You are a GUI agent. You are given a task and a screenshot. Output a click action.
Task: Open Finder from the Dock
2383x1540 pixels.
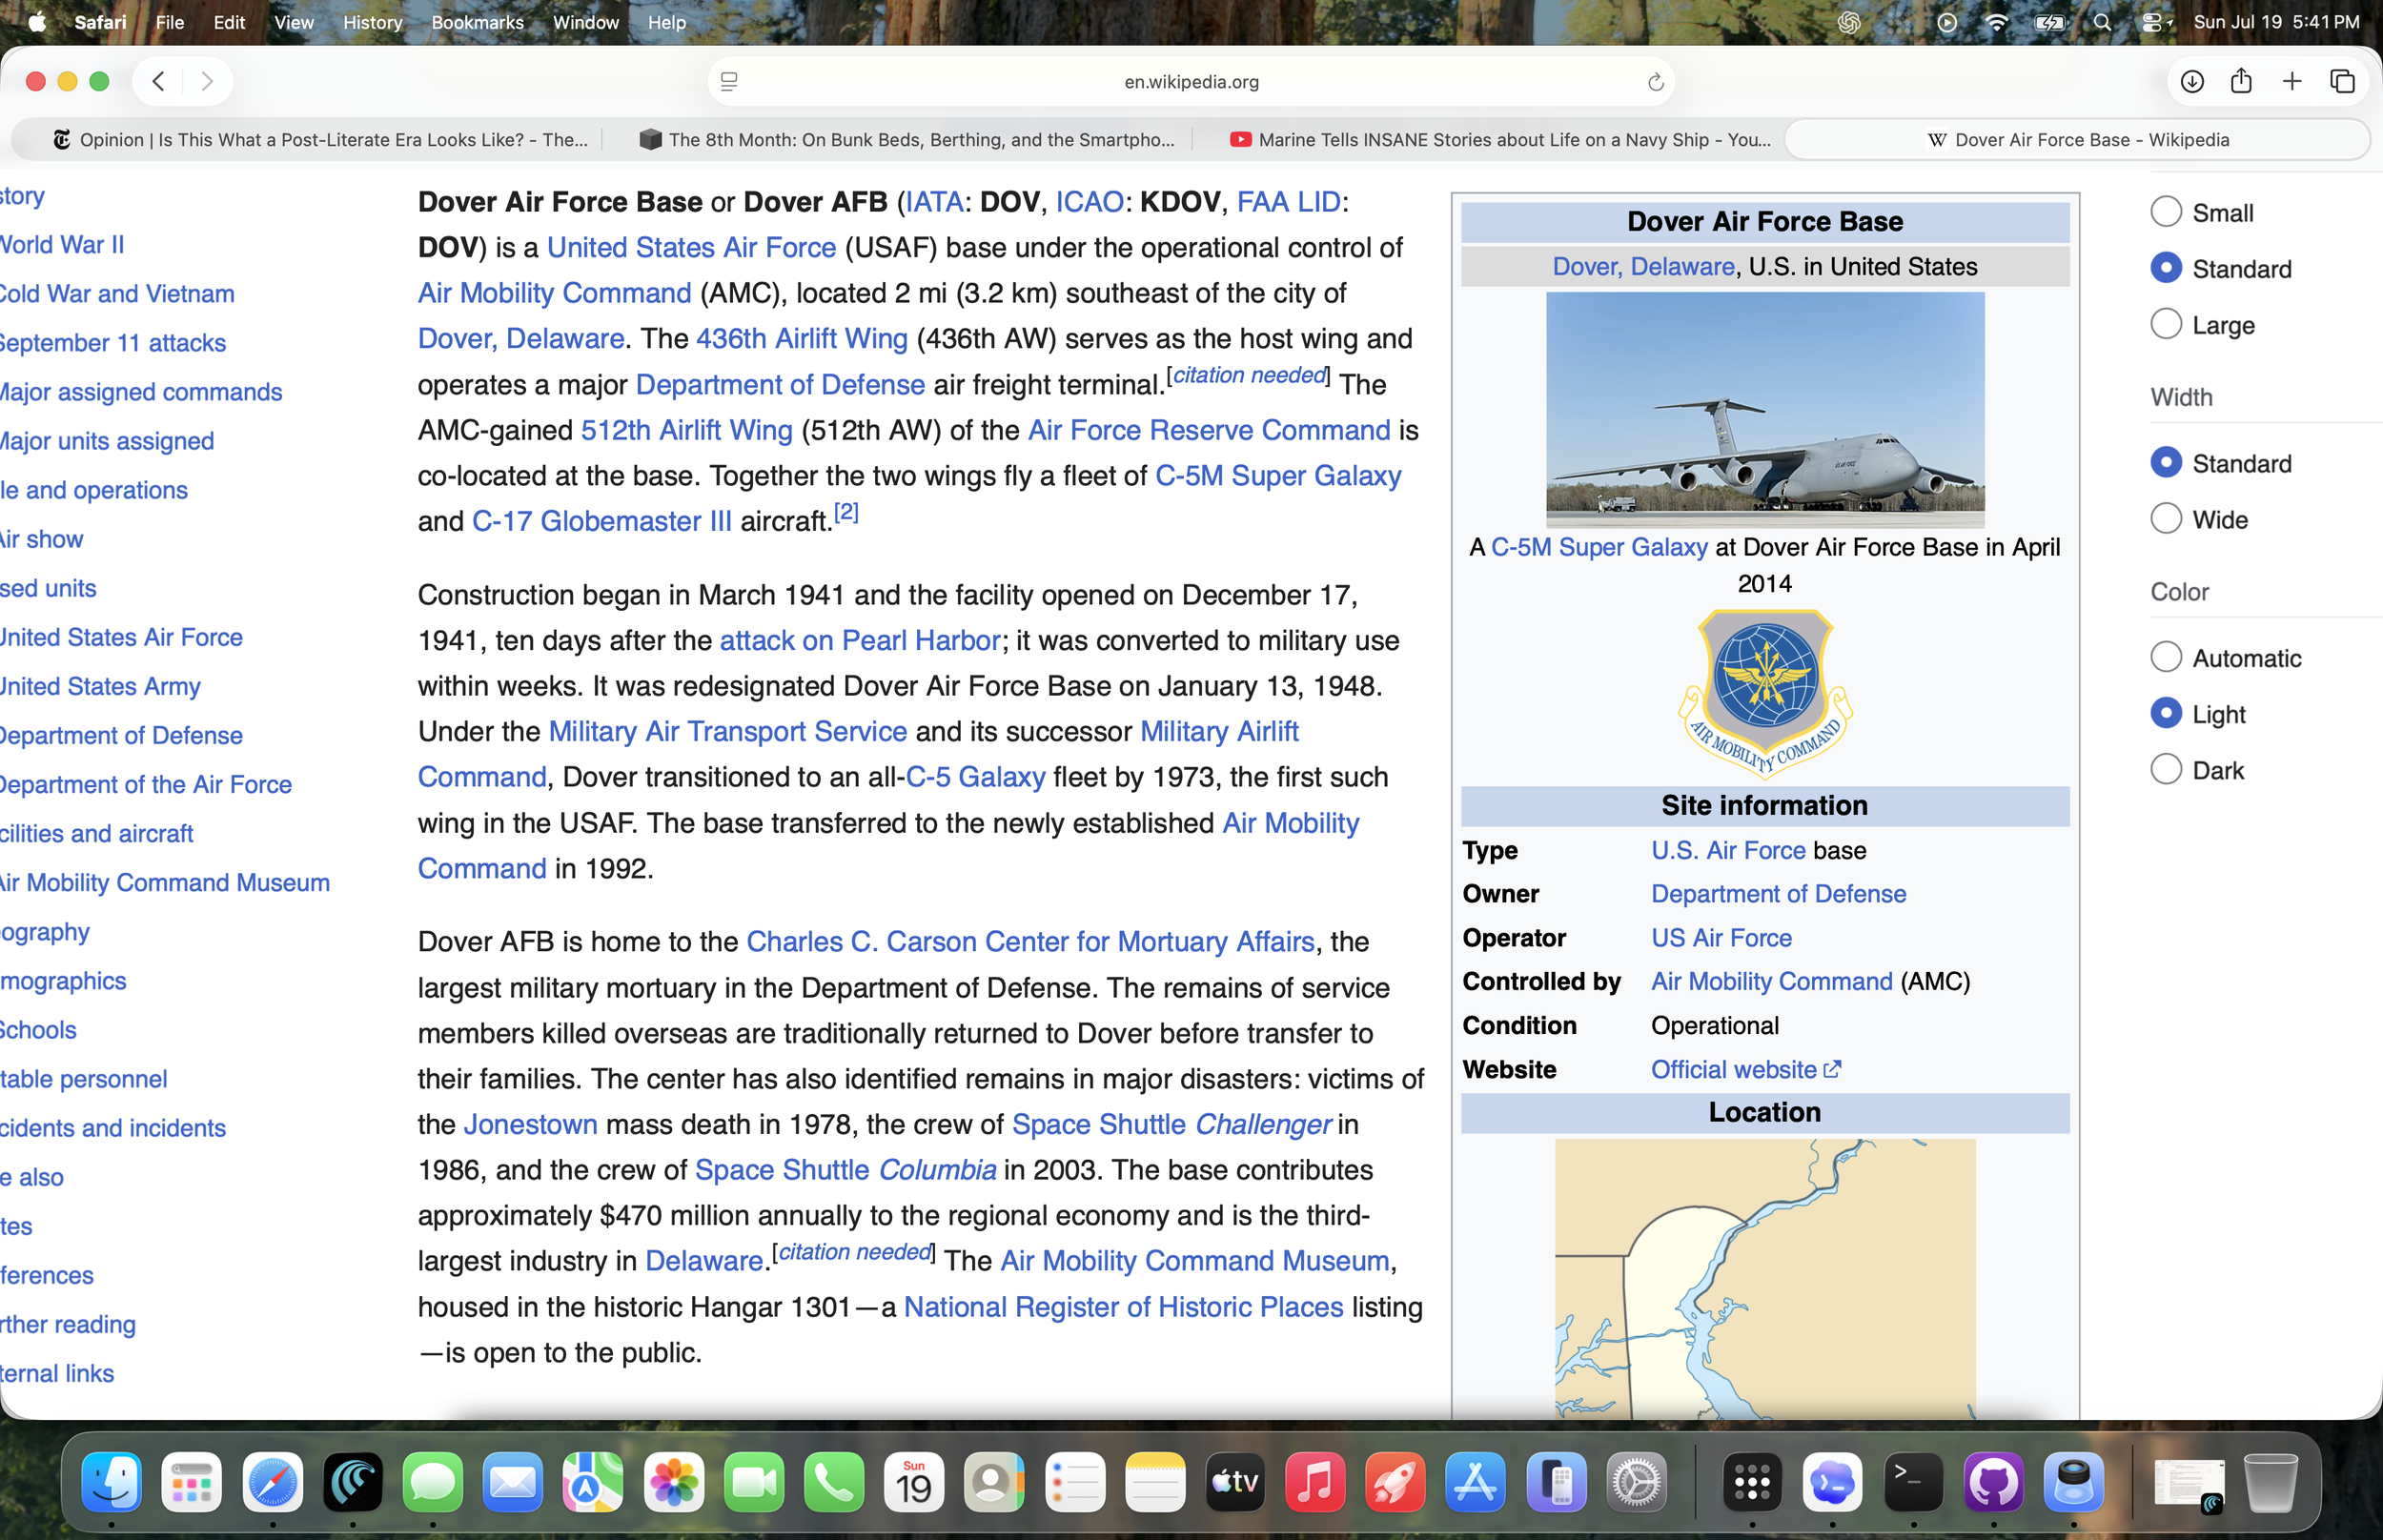pyautogui.click(x=111, y=1481)
